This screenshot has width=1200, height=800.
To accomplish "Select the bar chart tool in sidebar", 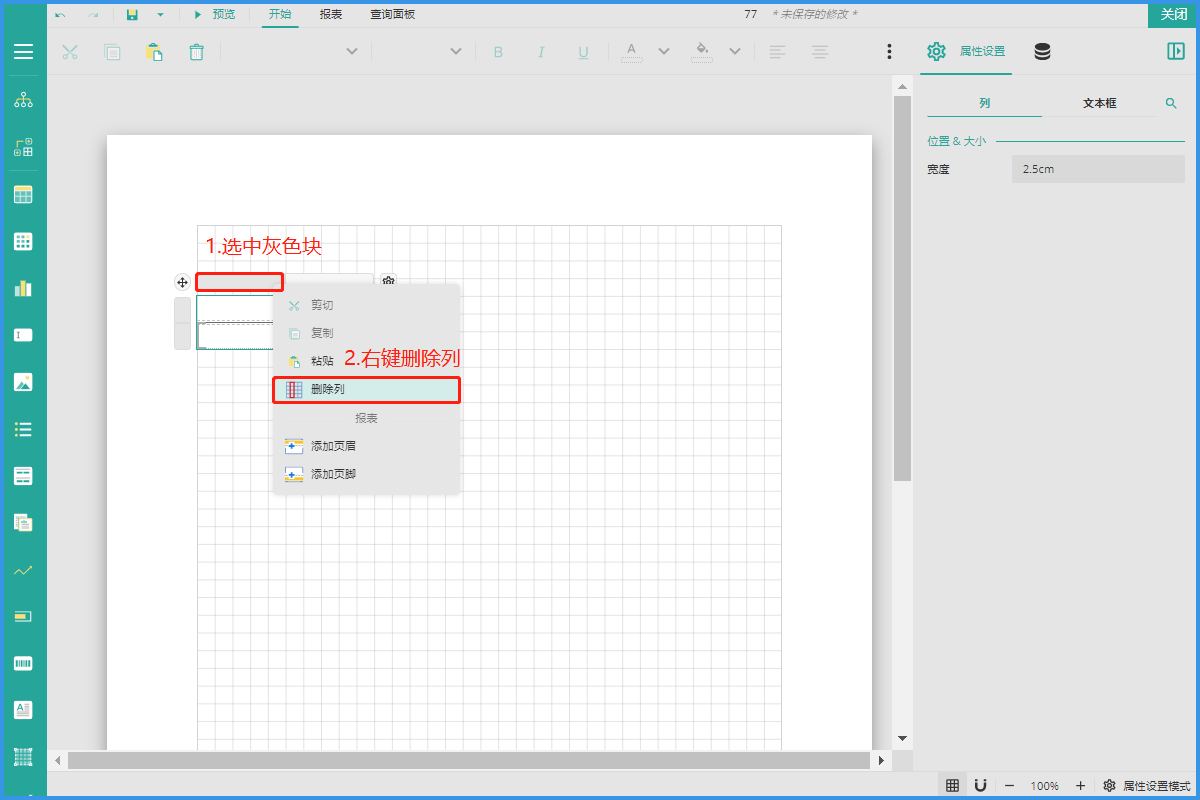I will (23, 288).
